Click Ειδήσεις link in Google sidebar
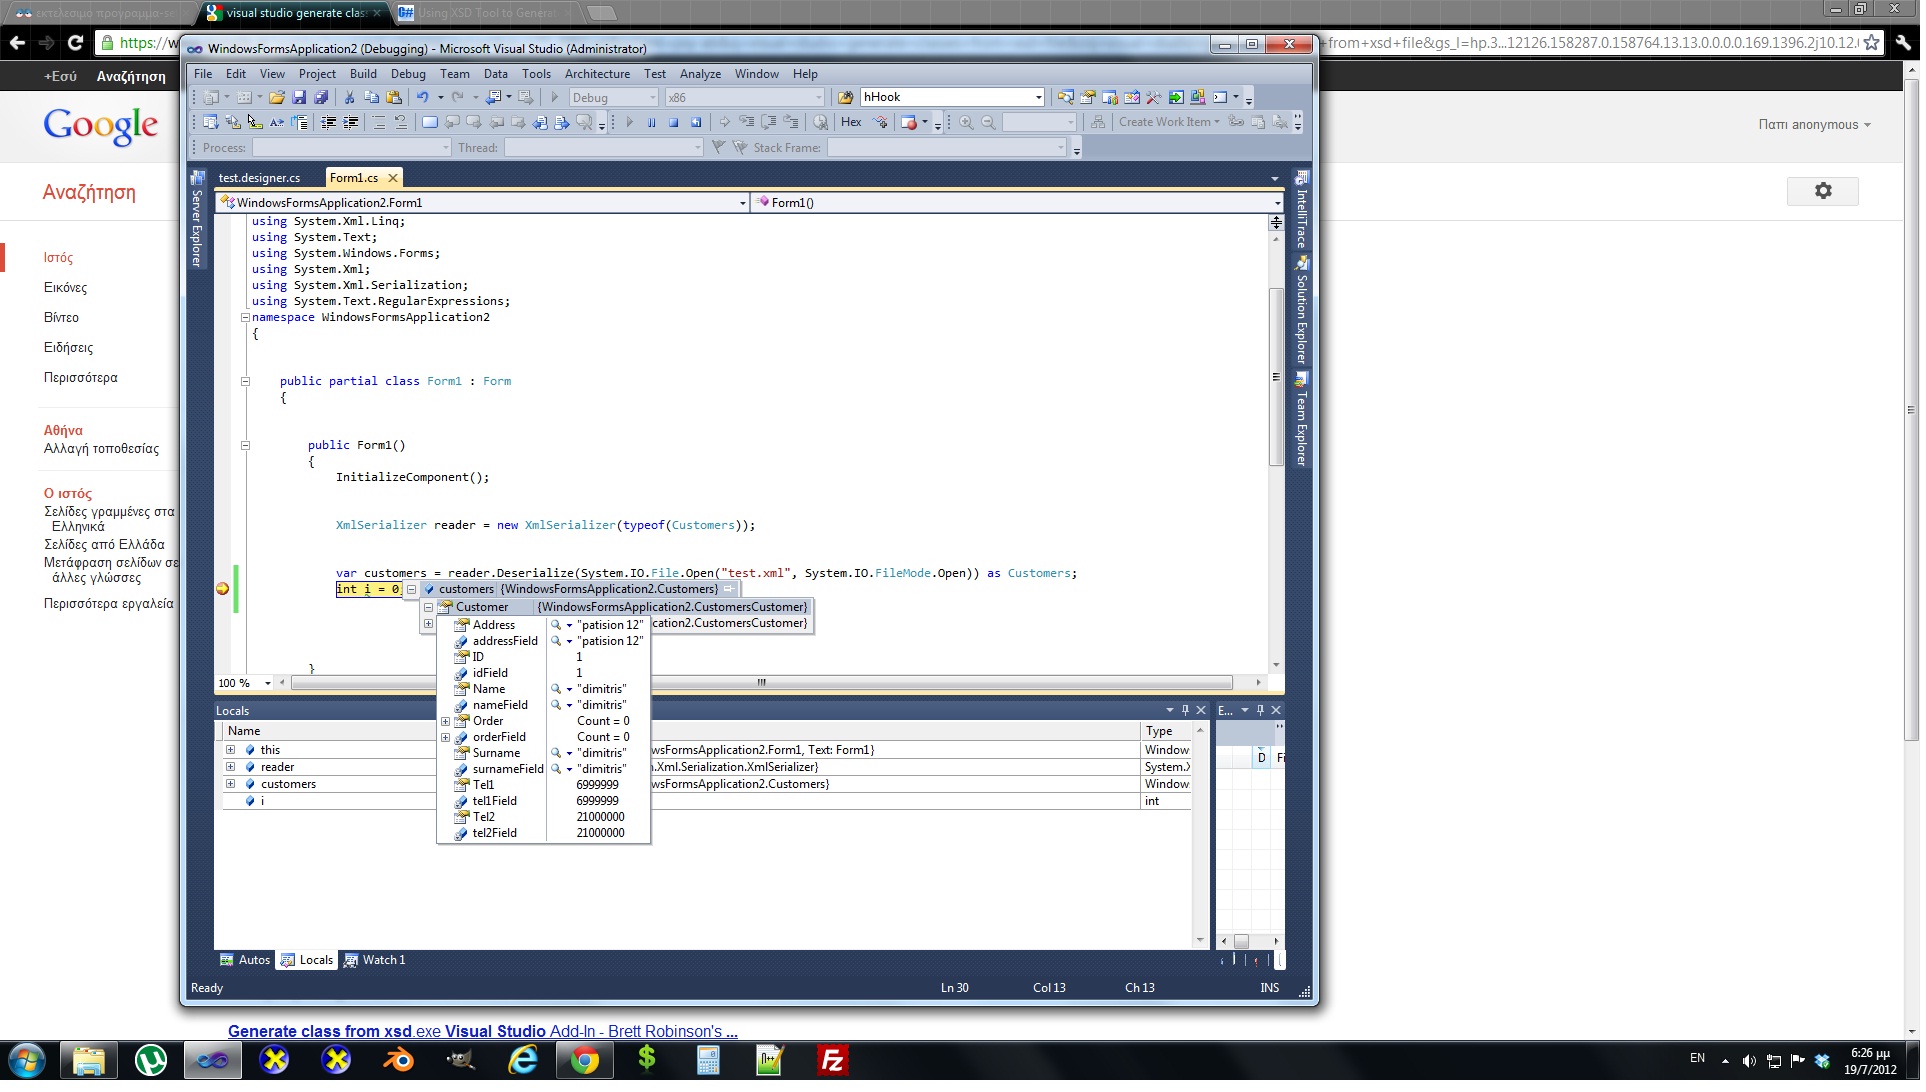The height and width of the screenshot is (1092, 1926). pos(68,348)
